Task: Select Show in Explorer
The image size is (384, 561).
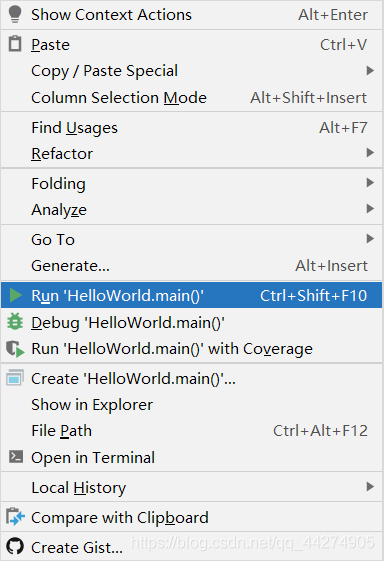Action: click(x=192, y=405)
